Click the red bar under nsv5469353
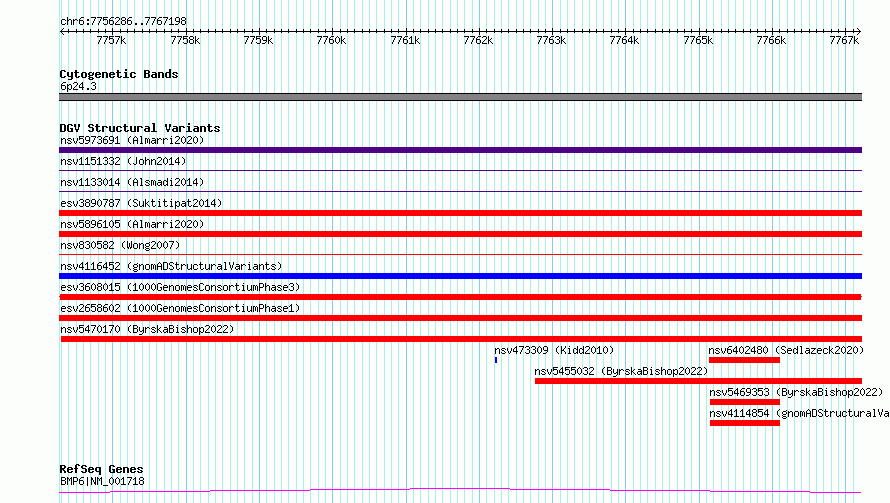Image resolution: width=890 pixels, height=503 pixels. (745, 402)
